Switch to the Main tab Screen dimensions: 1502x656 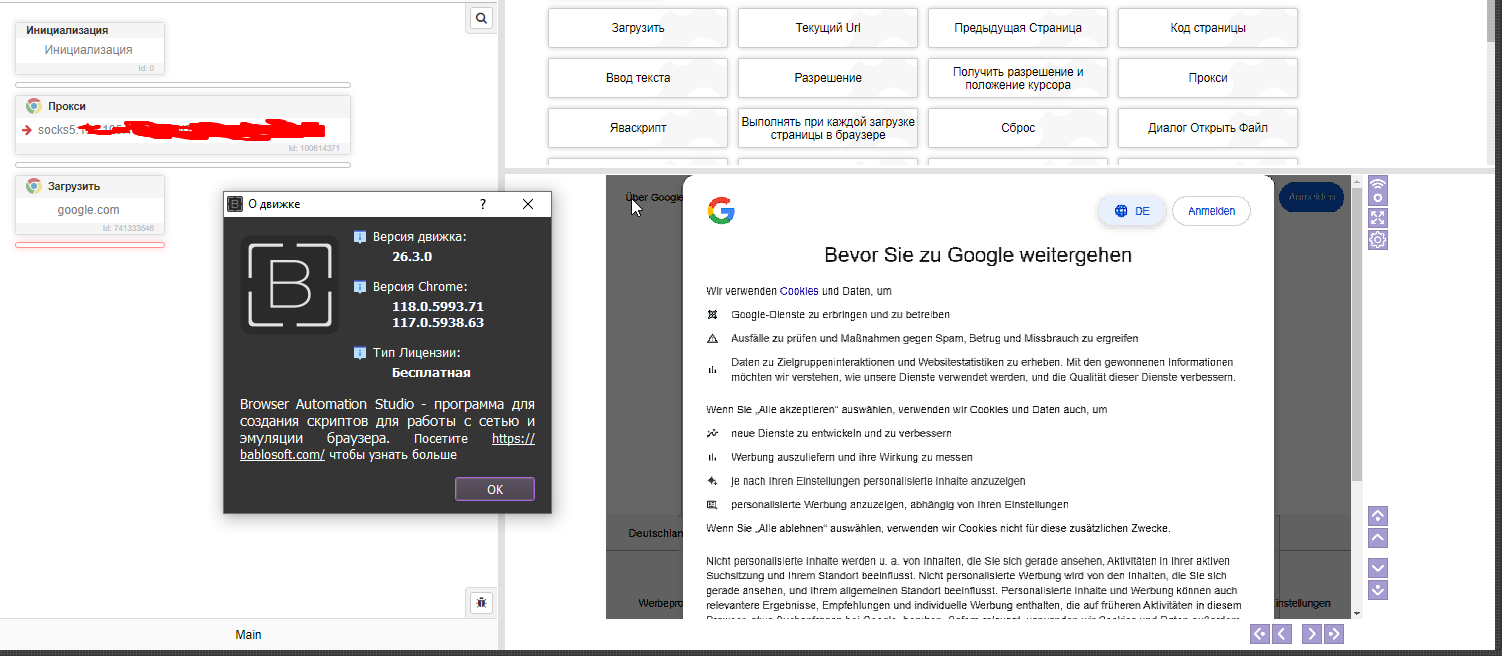248,635
